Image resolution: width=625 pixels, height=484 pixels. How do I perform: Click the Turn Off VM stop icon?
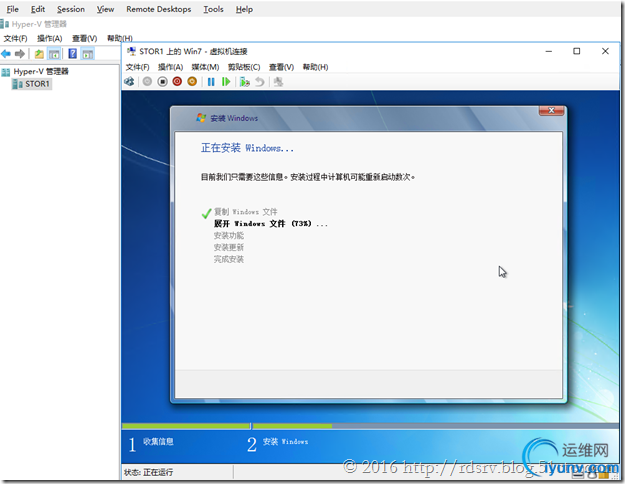pos(162,82)
